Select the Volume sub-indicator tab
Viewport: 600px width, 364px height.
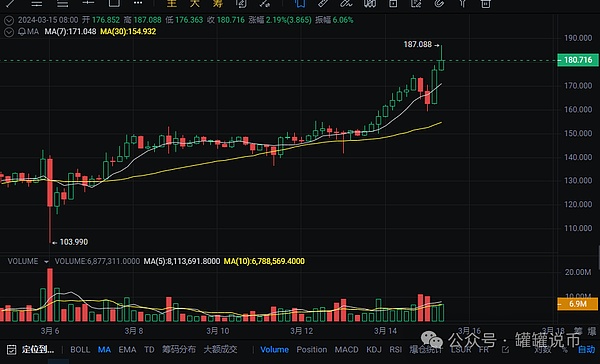point(274,349)
